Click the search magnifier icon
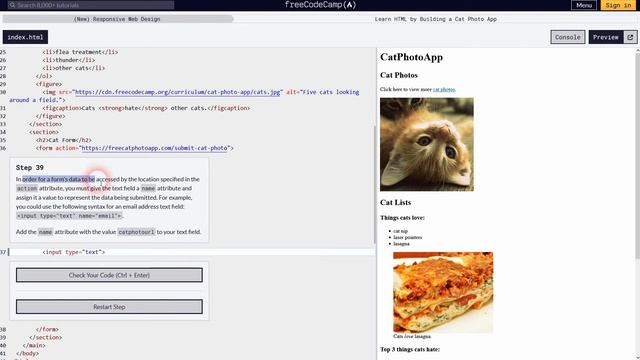 [12, 5]
